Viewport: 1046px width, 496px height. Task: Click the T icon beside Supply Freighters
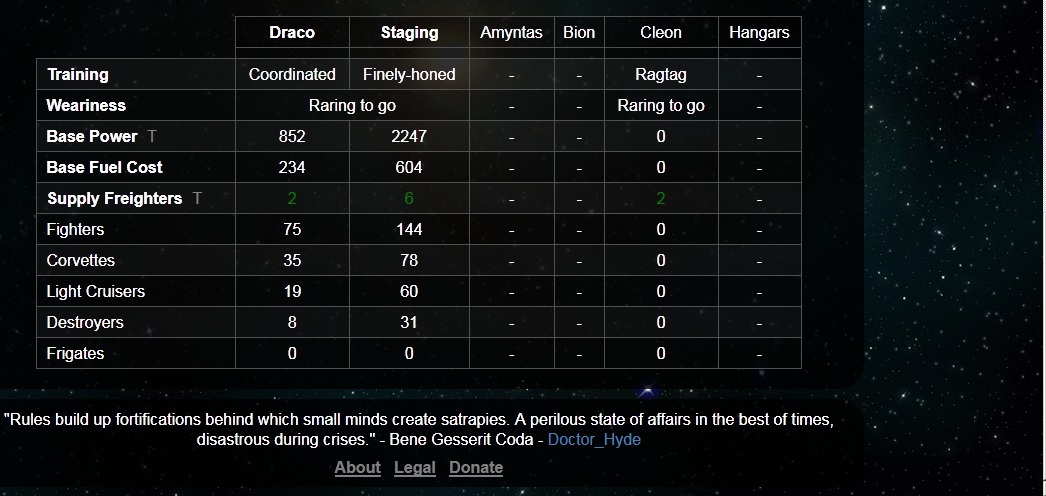click(197, 198)
